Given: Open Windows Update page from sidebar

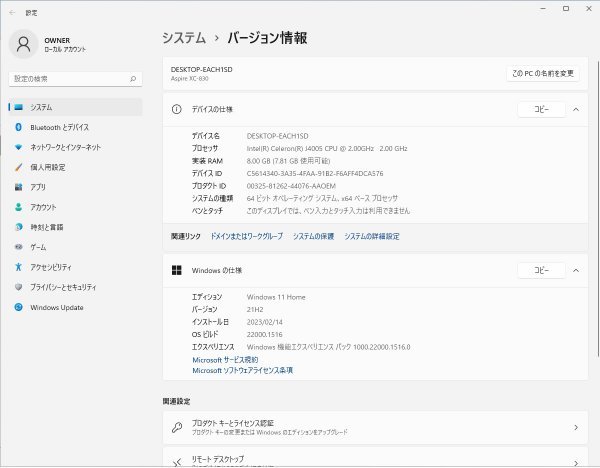Looking at the screenshot, I should (x=75, y=307).
